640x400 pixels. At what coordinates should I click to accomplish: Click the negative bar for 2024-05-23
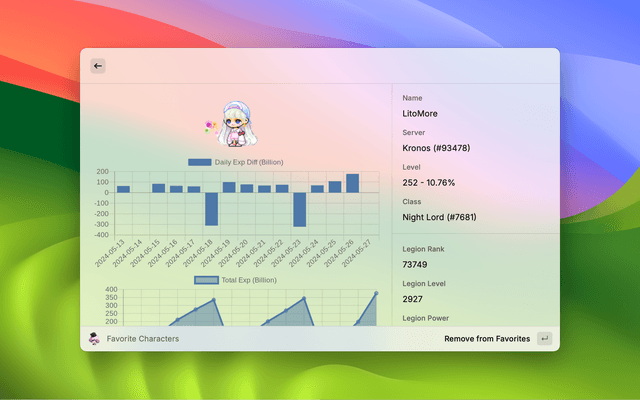pyautogui.click(x=299, y=209)
